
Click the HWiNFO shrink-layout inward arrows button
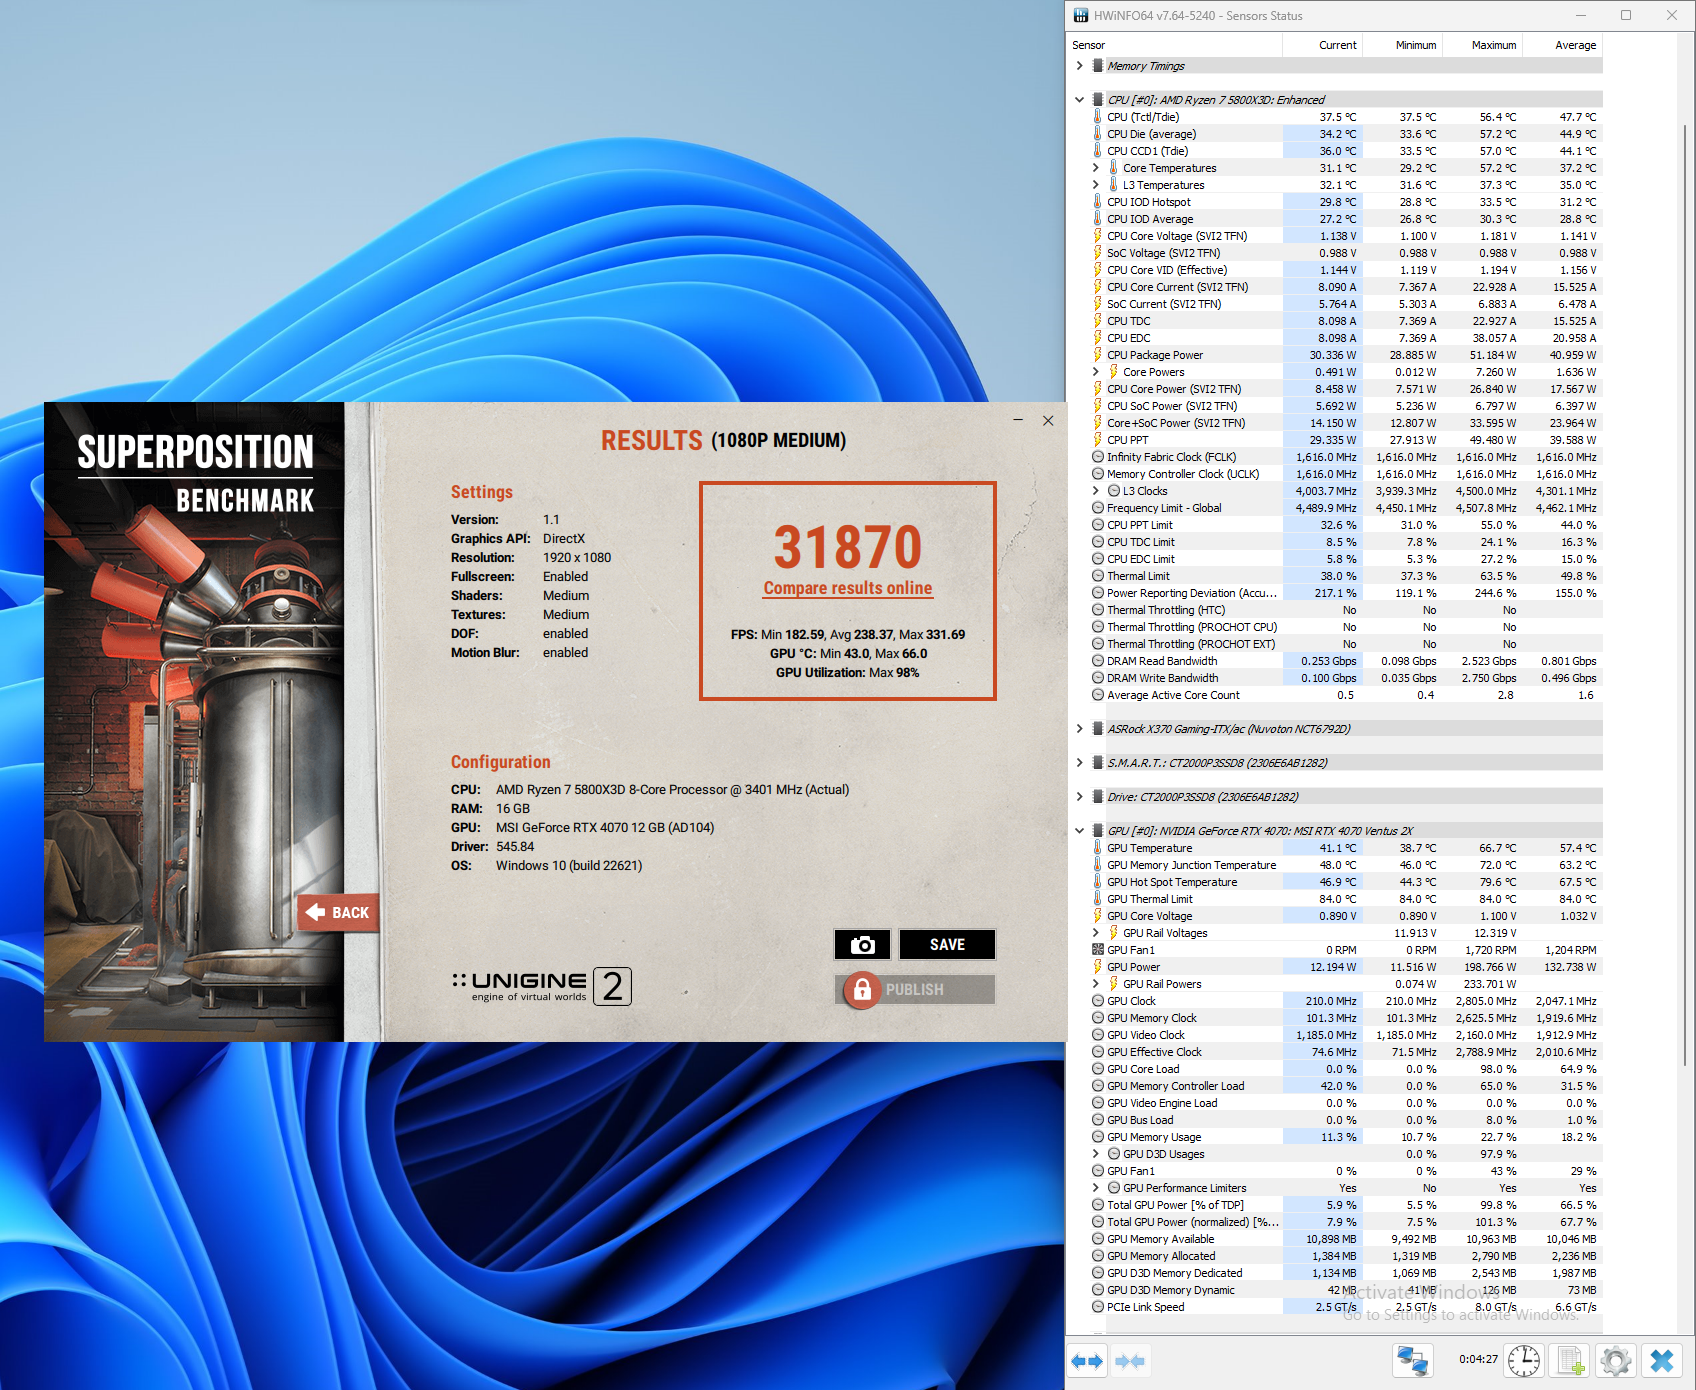click(x=1129, y=1361)
